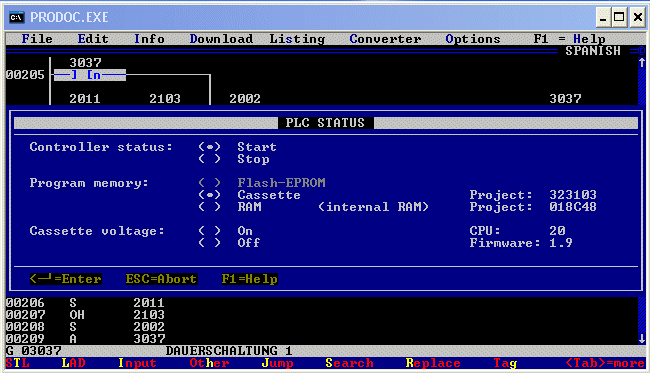Select Flash-EPROM program memory option
Screen dimensions: 650x373
(x=210, y=183)
